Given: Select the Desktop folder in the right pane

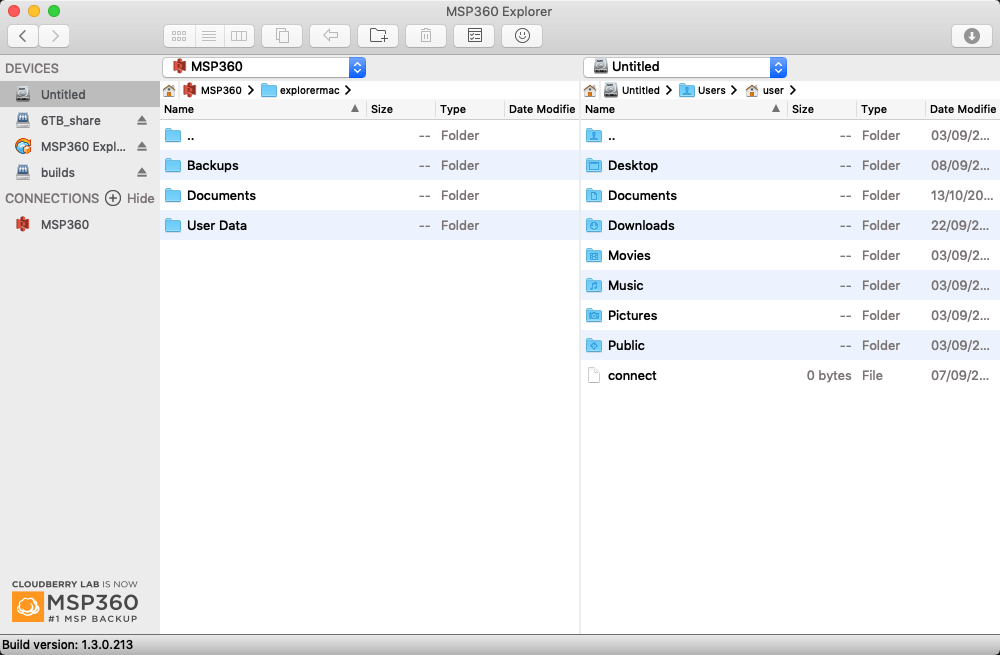Looking at the screenshot, I should point(790,165).
